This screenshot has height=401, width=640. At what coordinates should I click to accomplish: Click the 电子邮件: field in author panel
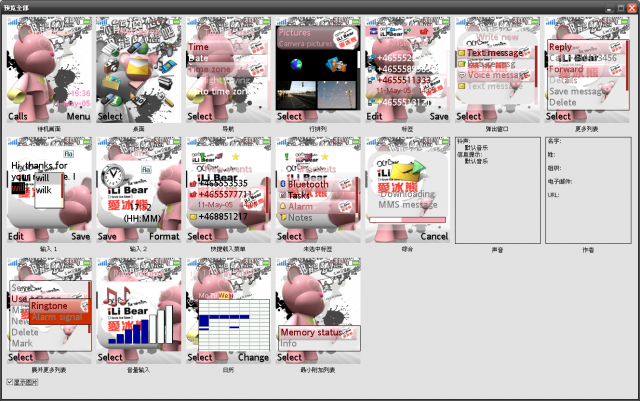tap(560, 181)
